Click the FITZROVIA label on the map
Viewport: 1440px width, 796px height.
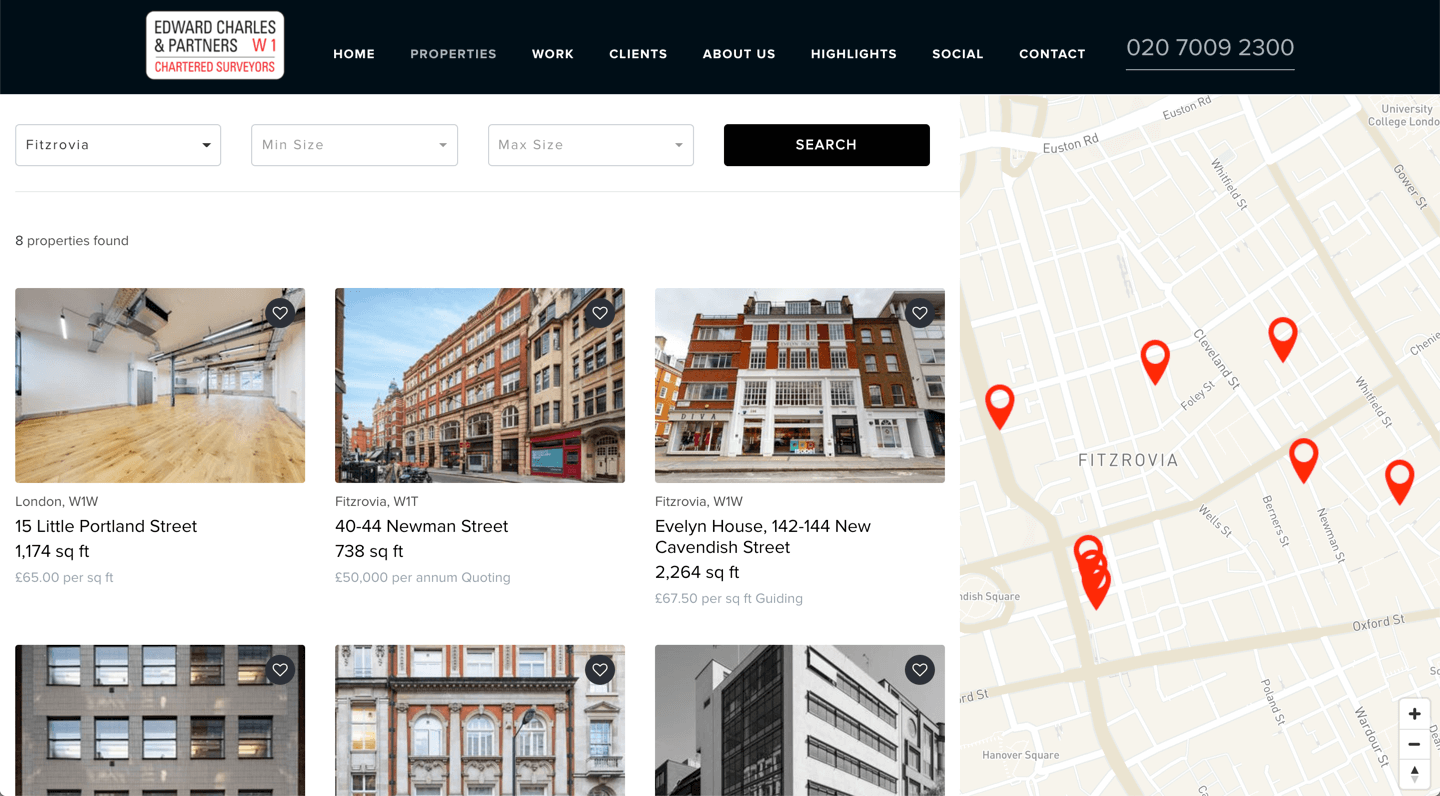(1128, 460)
